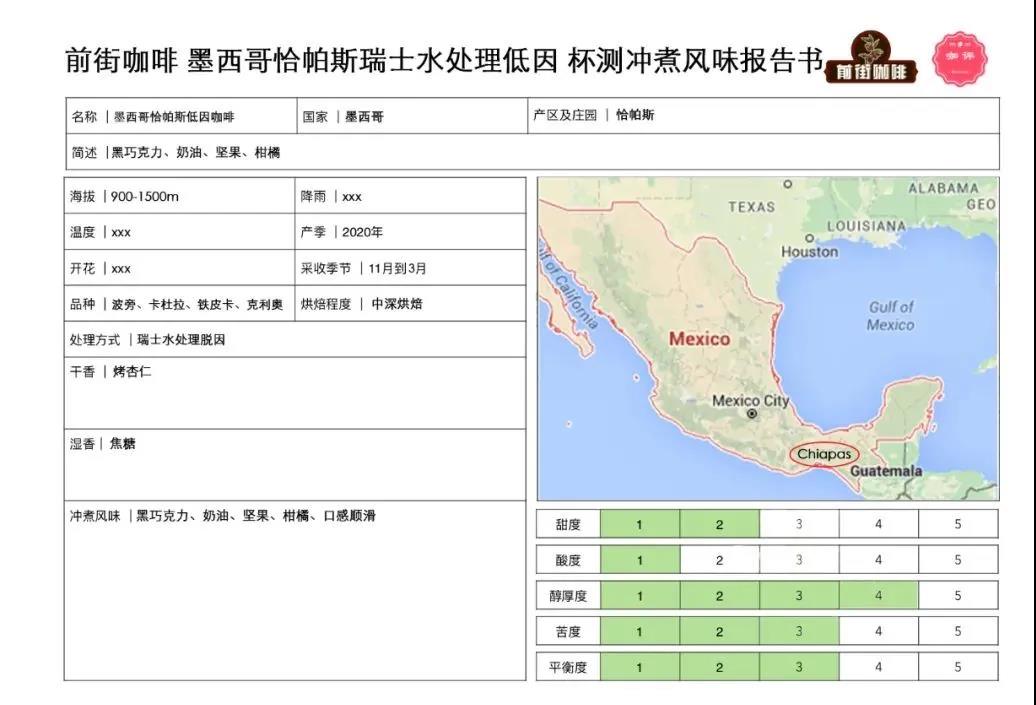Click the 海拔 900-1500m field
Viewport: 1036px width, 705px height.
pos(180,196)
